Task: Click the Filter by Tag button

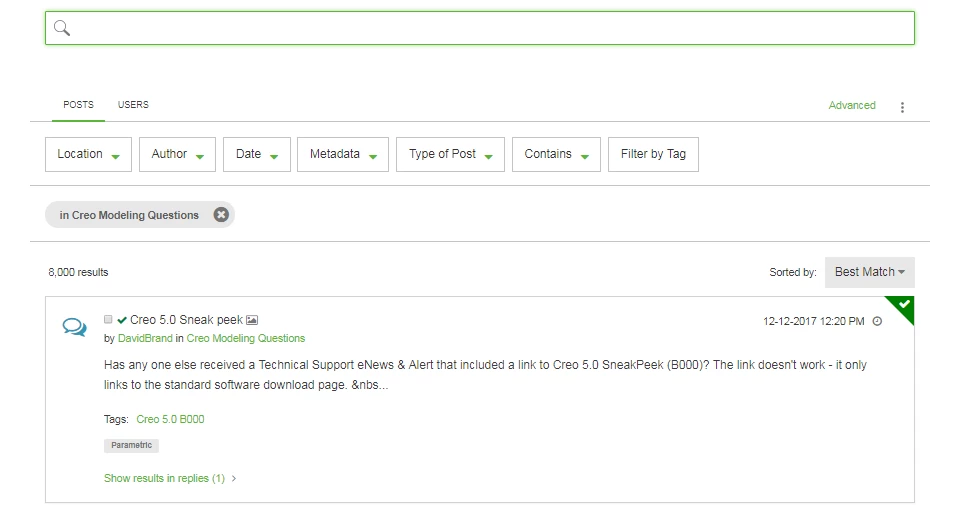Action: [x=653, y=155]
